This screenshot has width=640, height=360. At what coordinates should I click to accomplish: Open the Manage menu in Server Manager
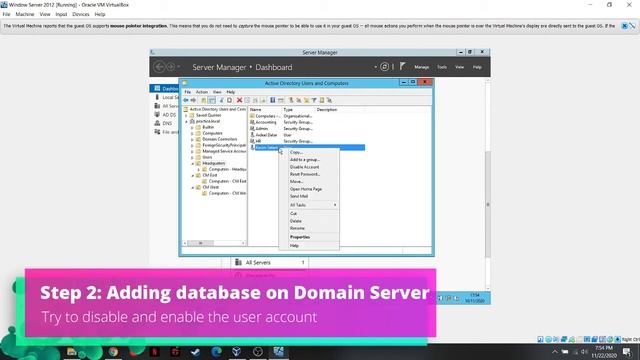point(422,67)
